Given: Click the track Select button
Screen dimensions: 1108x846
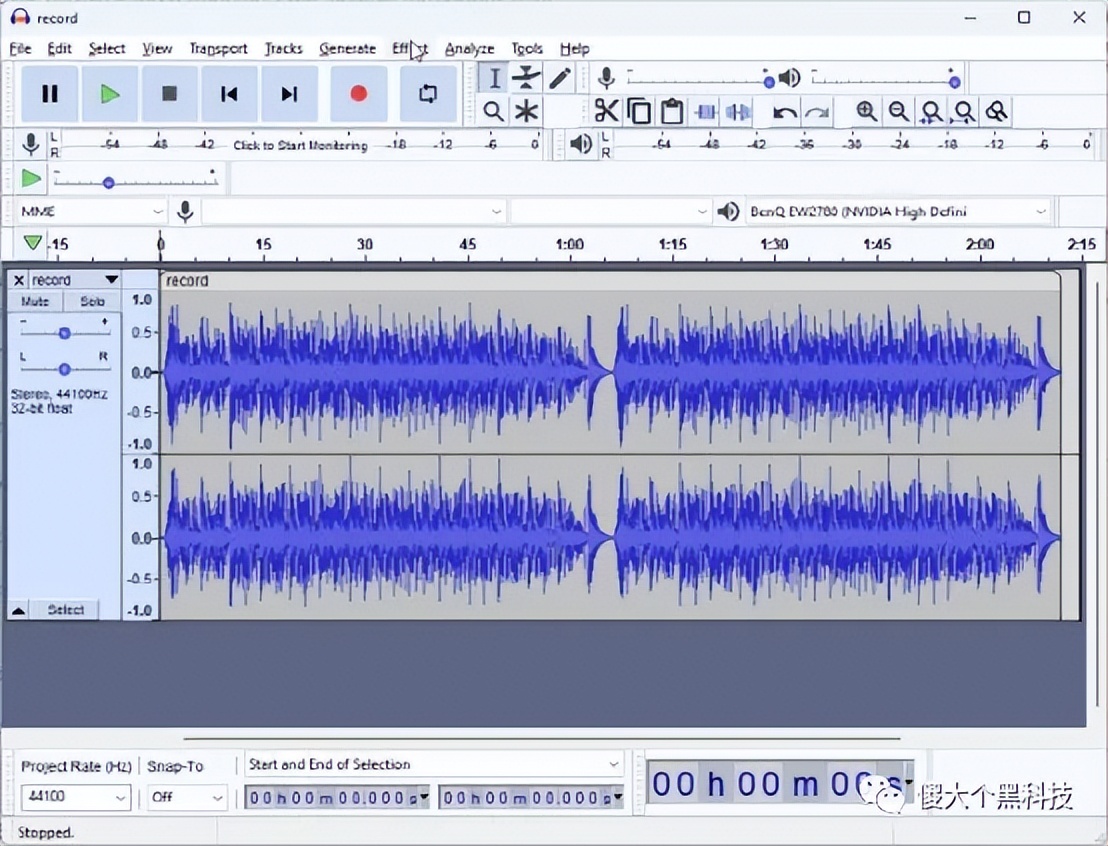Looking at the screenshot, I should 65,609.
